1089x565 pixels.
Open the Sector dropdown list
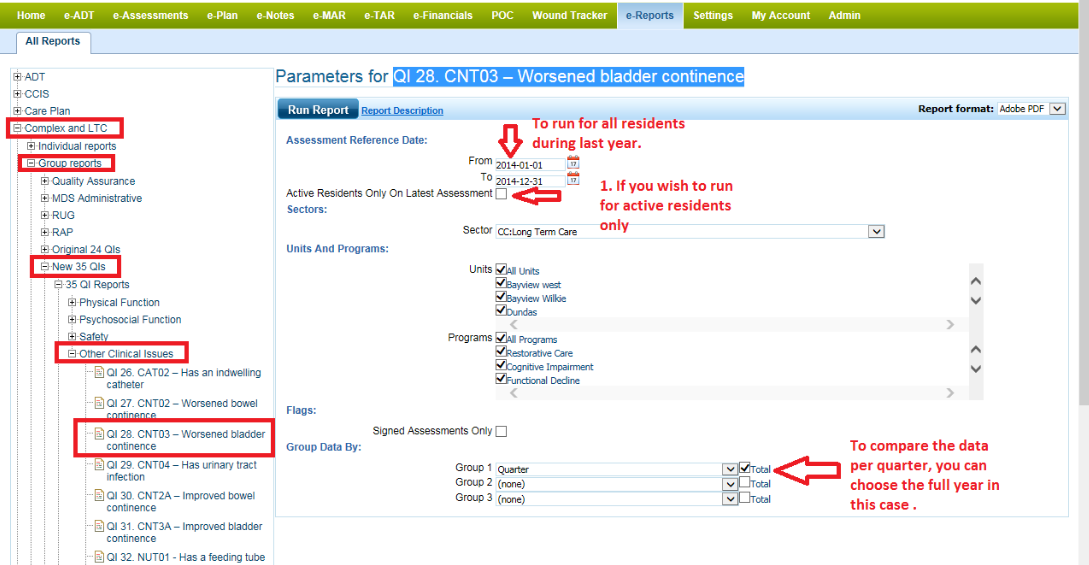[x=876, y=231]
